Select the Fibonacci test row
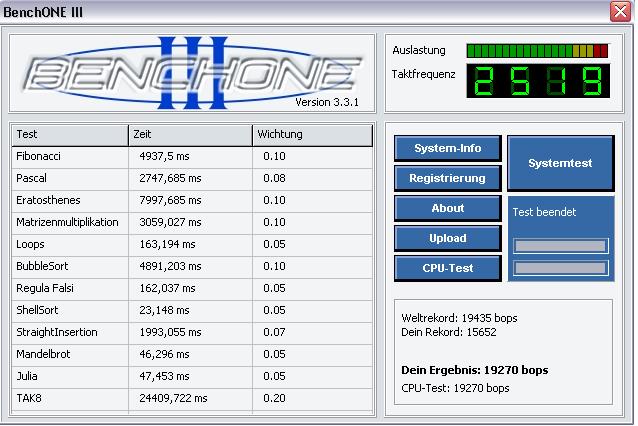 click(x=192, y=157)
